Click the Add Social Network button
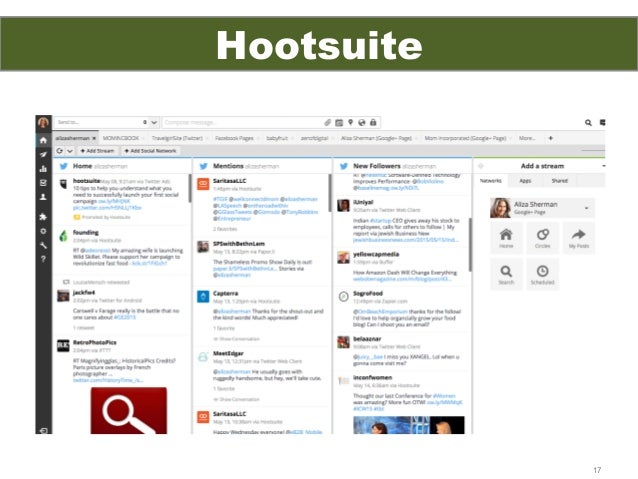This screenshot has height=479, width=638. pos(150,151)
